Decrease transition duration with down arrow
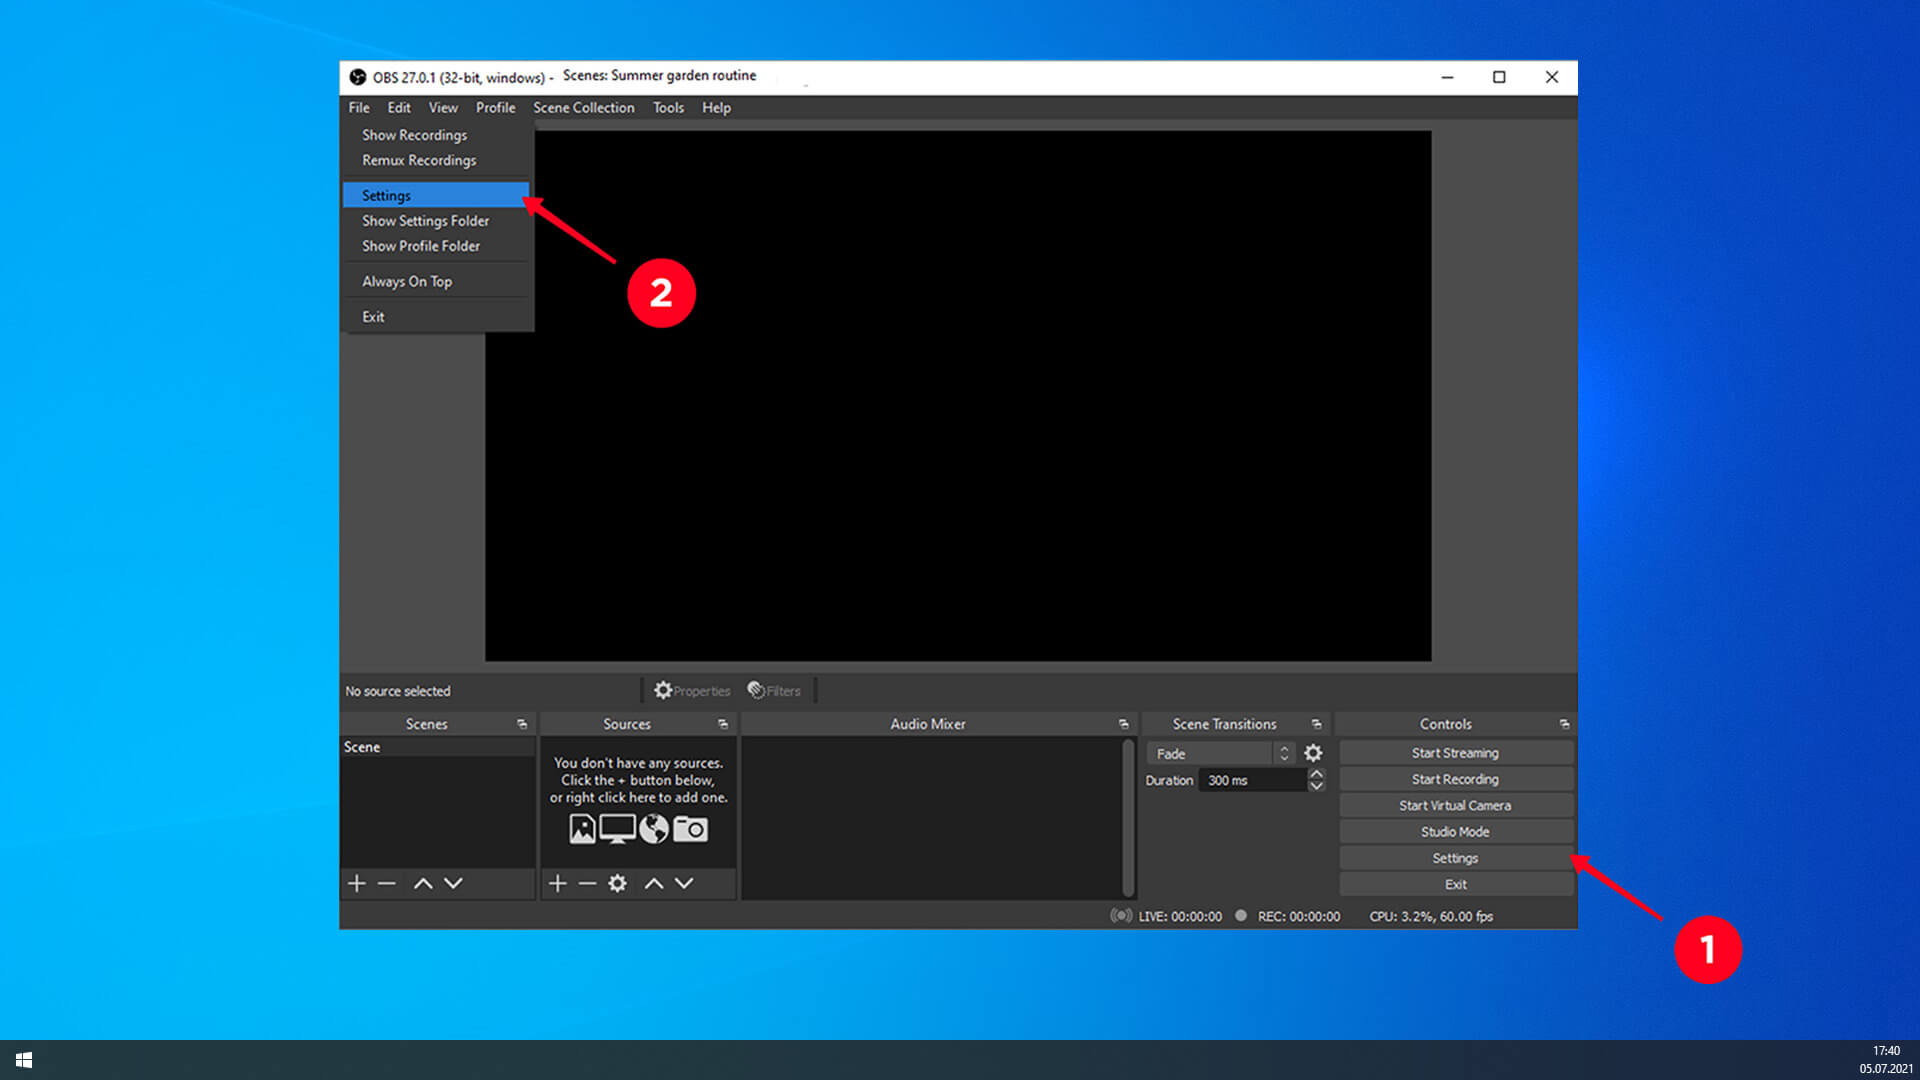 [x=1317, y=786]
